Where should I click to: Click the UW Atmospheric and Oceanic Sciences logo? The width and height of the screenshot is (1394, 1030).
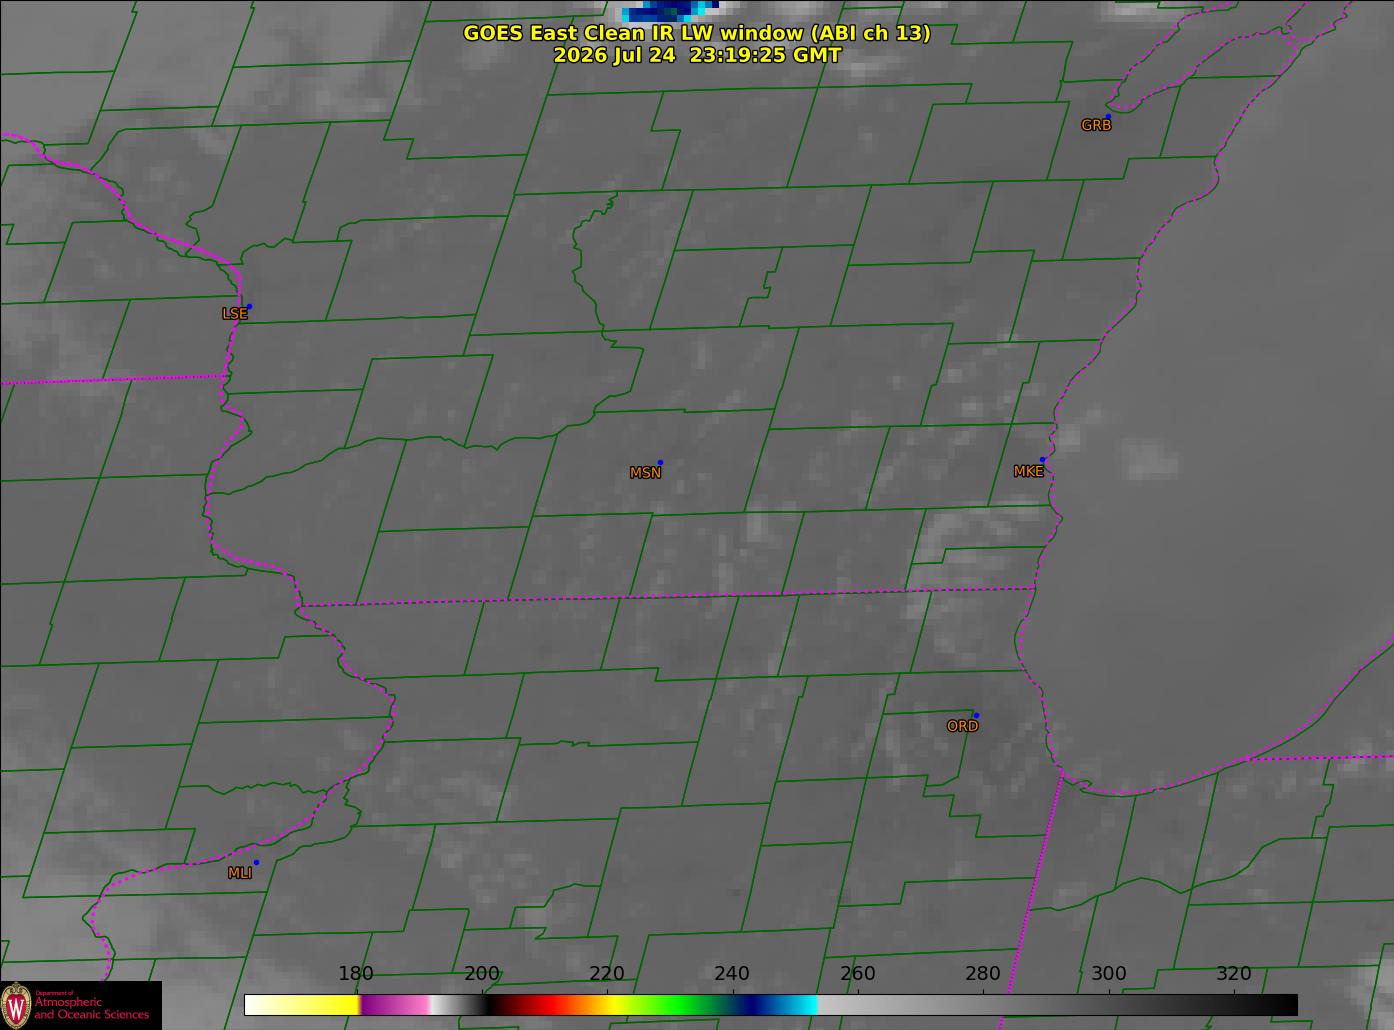tap(80, 1005)
